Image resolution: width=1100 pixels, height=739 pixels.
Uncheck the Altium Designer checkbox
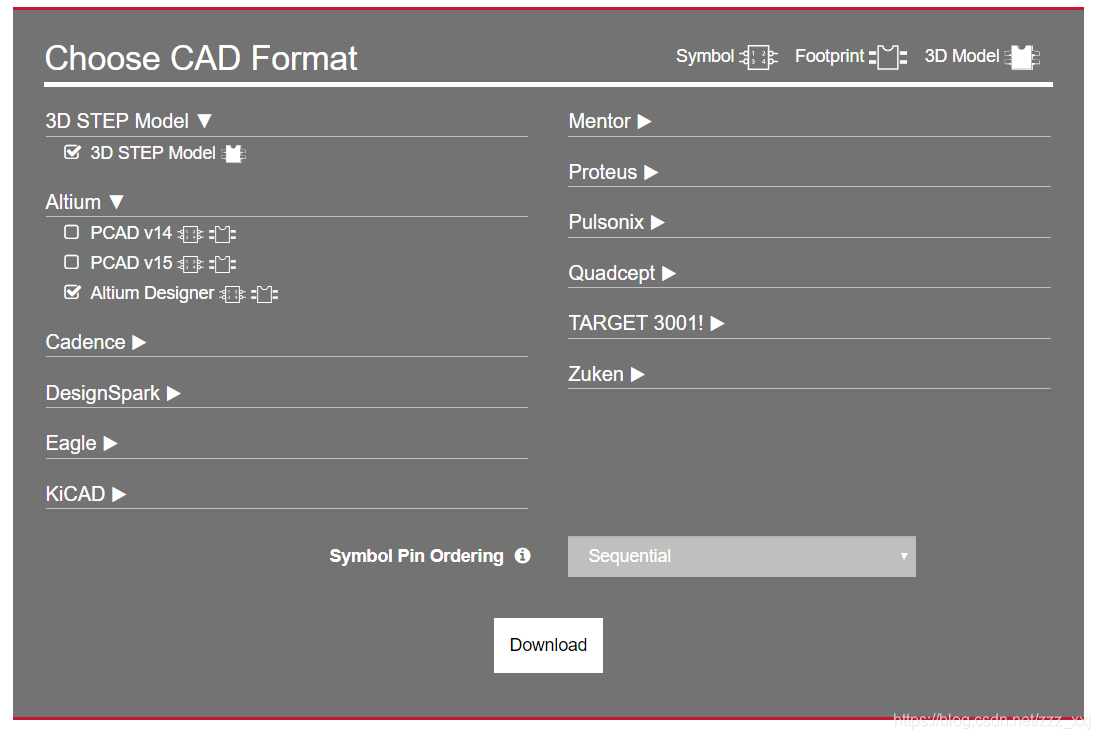point(72,292)
